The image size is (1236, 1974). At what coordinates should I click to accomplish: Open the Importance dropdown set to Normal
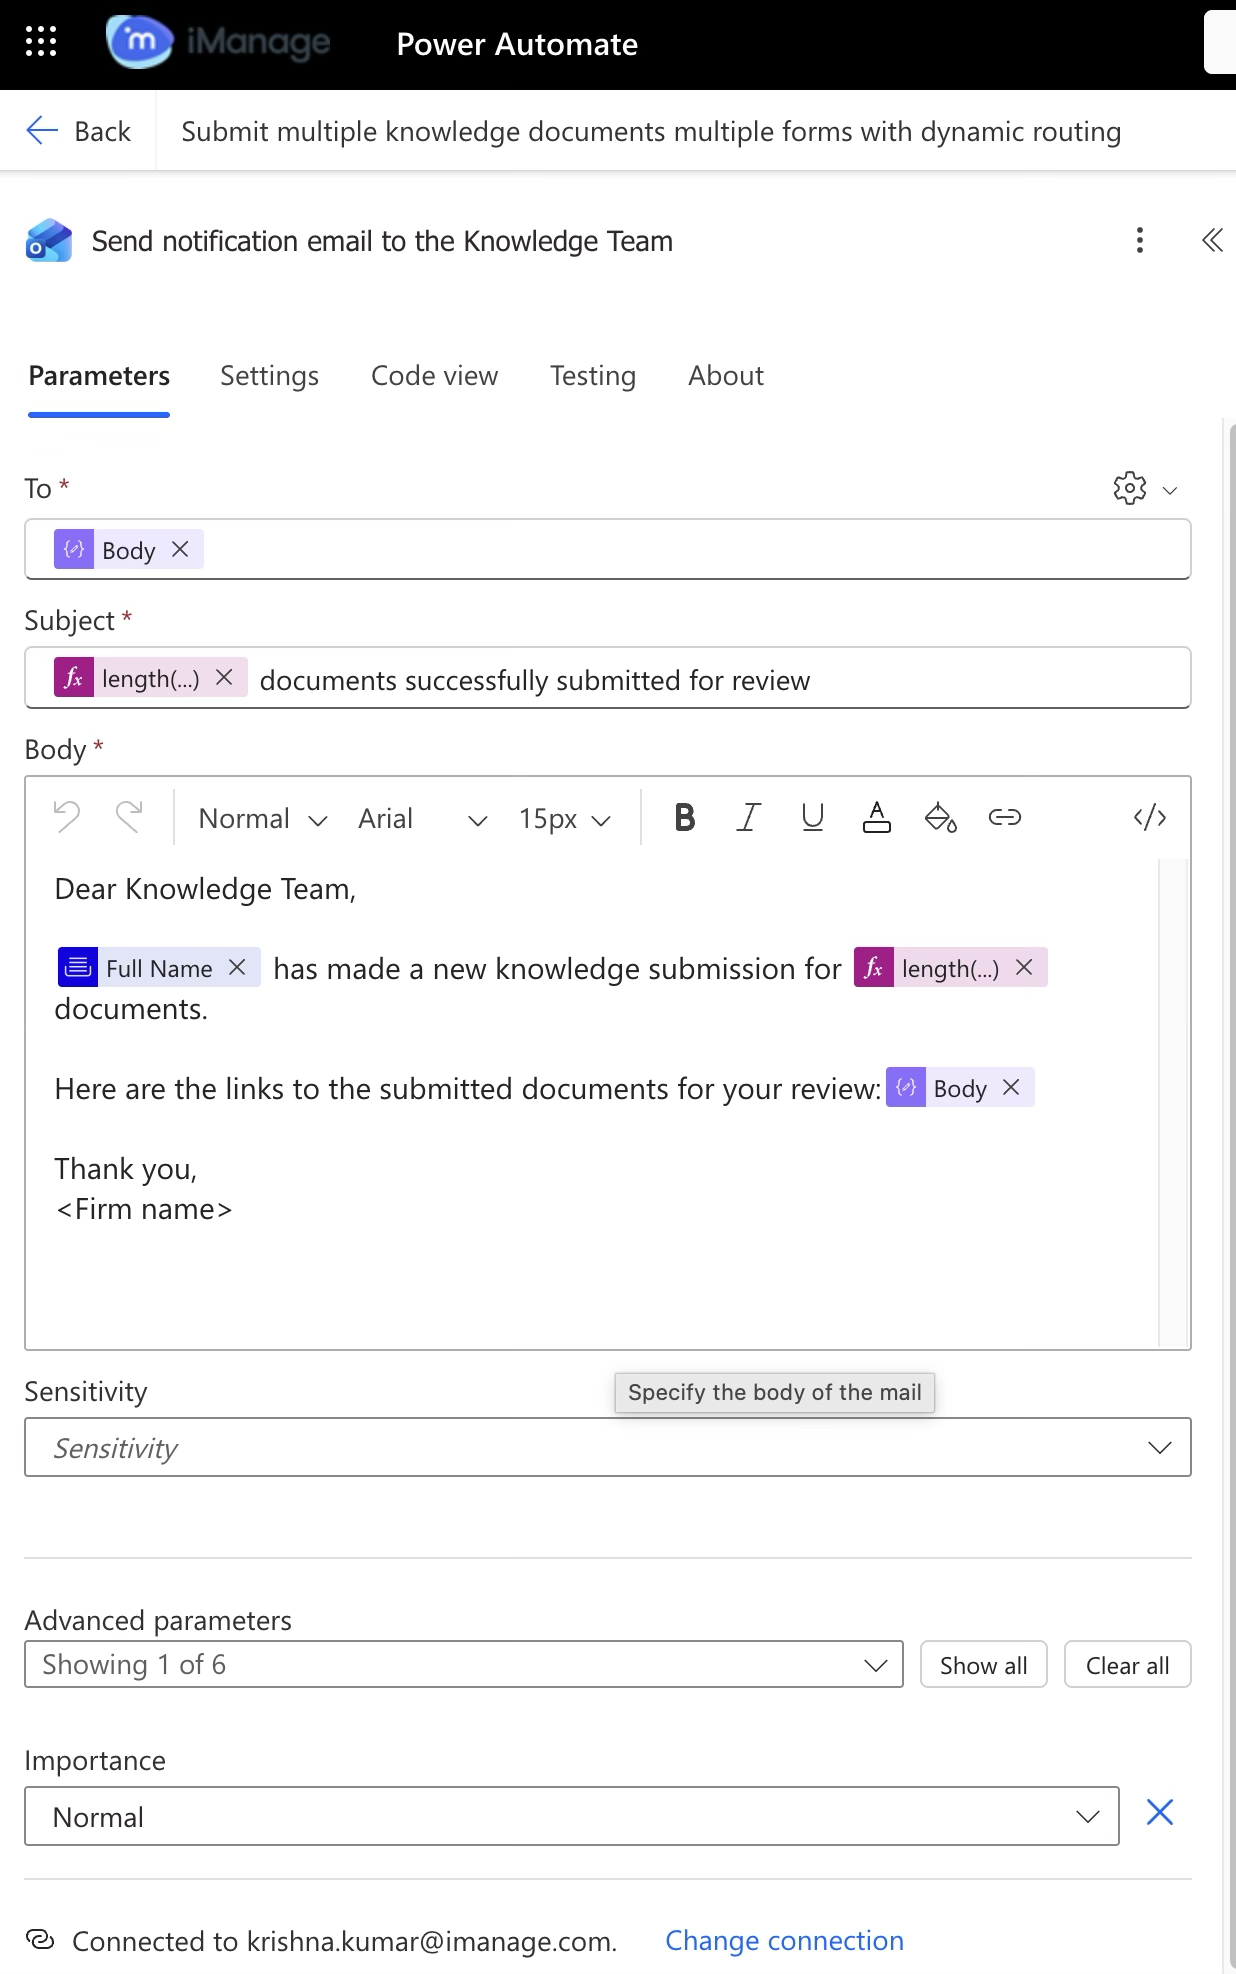tap(572, 1816)
